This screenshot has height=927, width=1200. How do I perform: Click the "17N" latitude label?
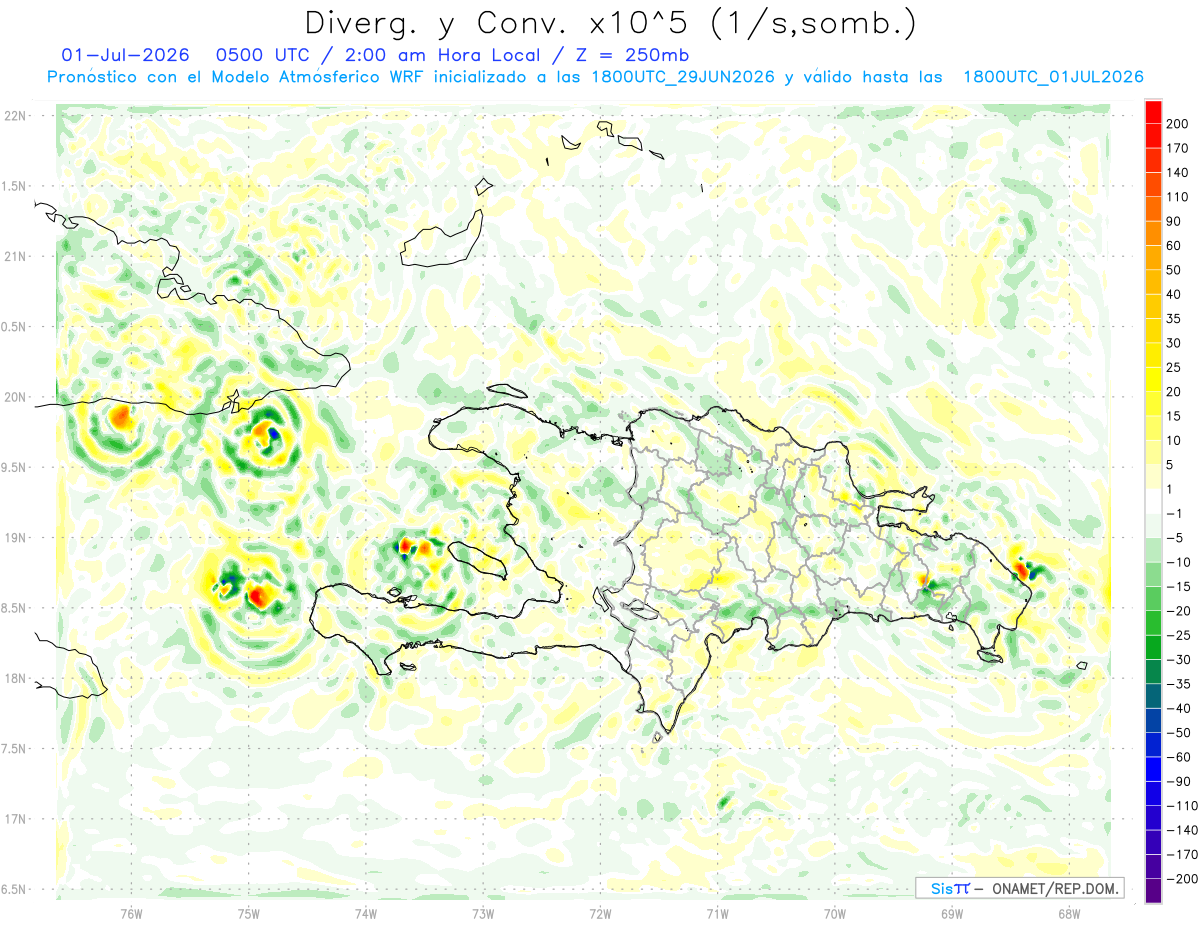(x=15, y=819)
